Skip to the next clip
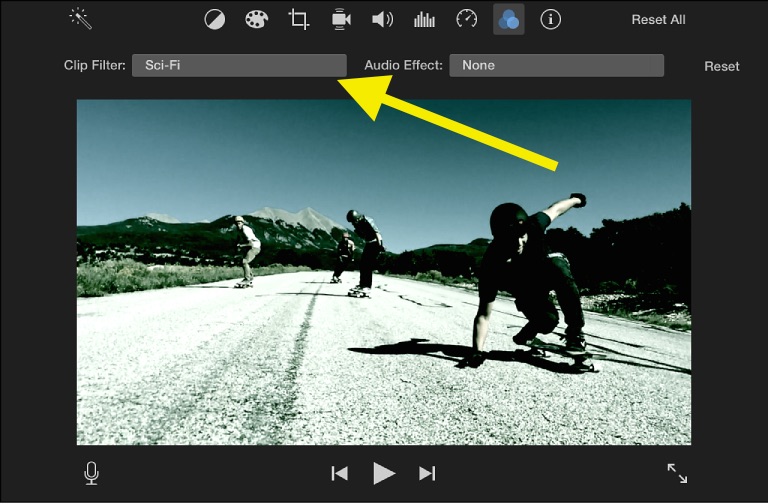Image resolution: width=768 pixels, height=504 pixels. point(427,473)
